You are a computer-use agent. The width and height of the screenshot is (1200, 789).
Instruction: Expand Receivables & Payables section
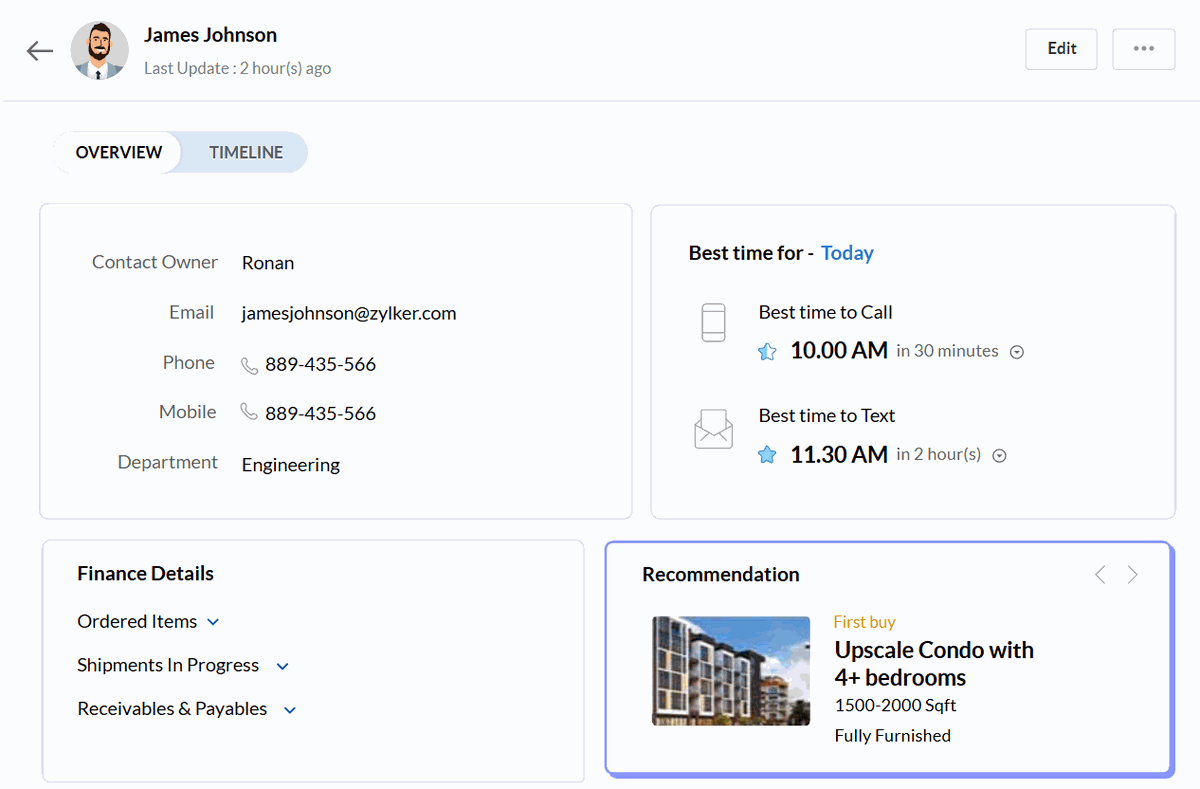click(x=290, y=710)
